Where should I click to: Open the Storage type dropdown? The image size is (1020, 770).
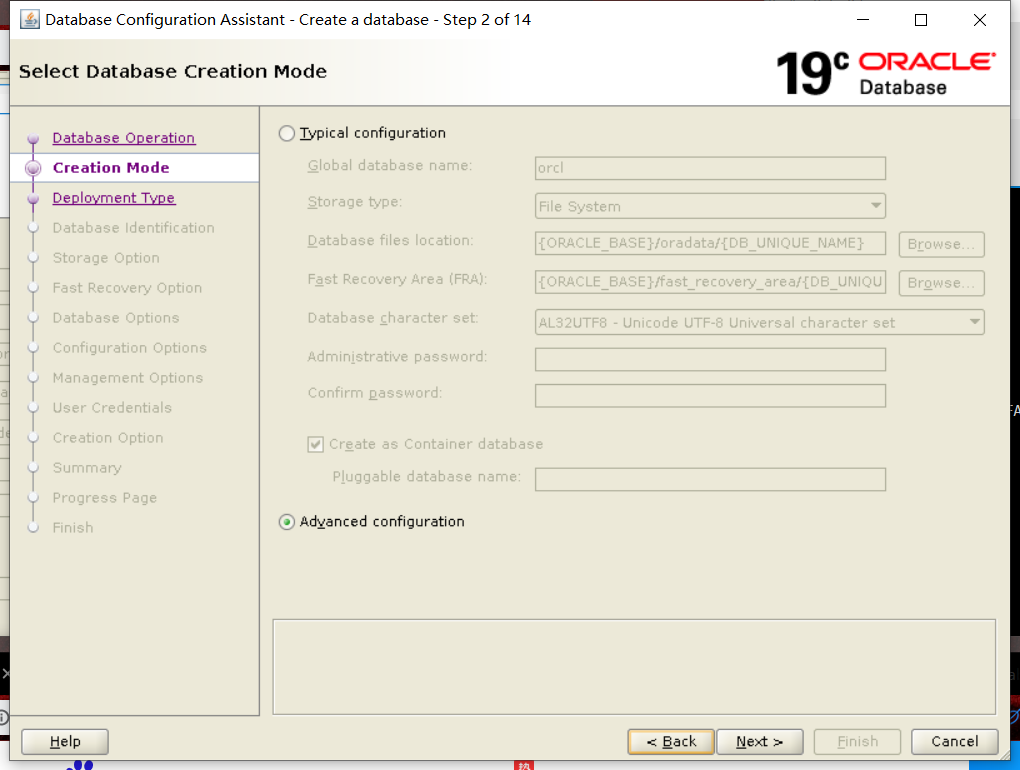pos(710,206)
